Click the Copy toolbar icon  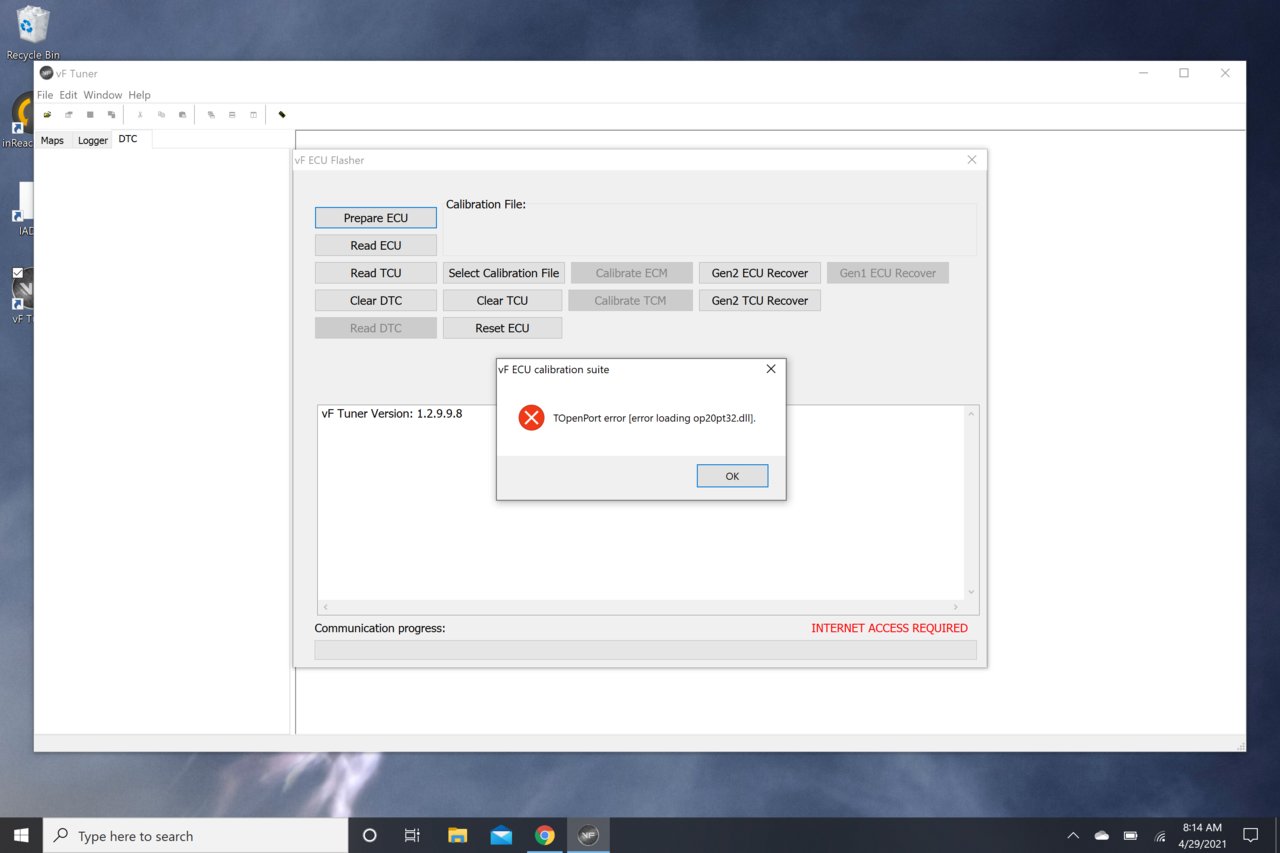tap(161, 115)
